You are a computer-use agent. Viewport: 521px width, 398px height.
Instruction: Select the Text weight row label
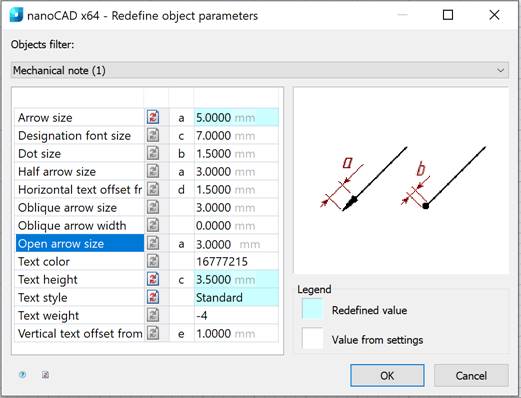80,315
